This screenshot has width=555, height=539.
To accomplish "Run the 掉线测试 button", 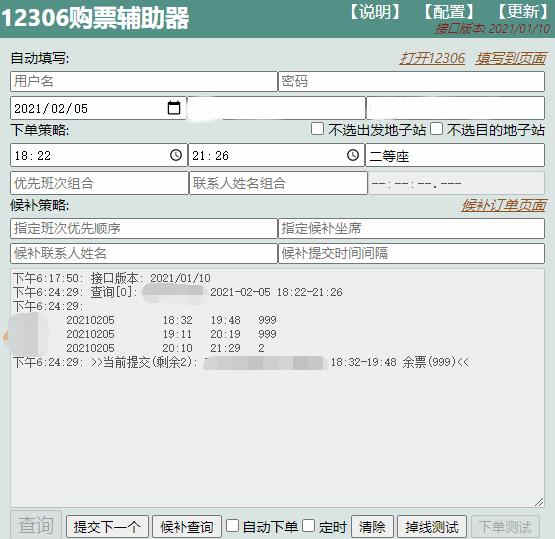I will (432, 527).
